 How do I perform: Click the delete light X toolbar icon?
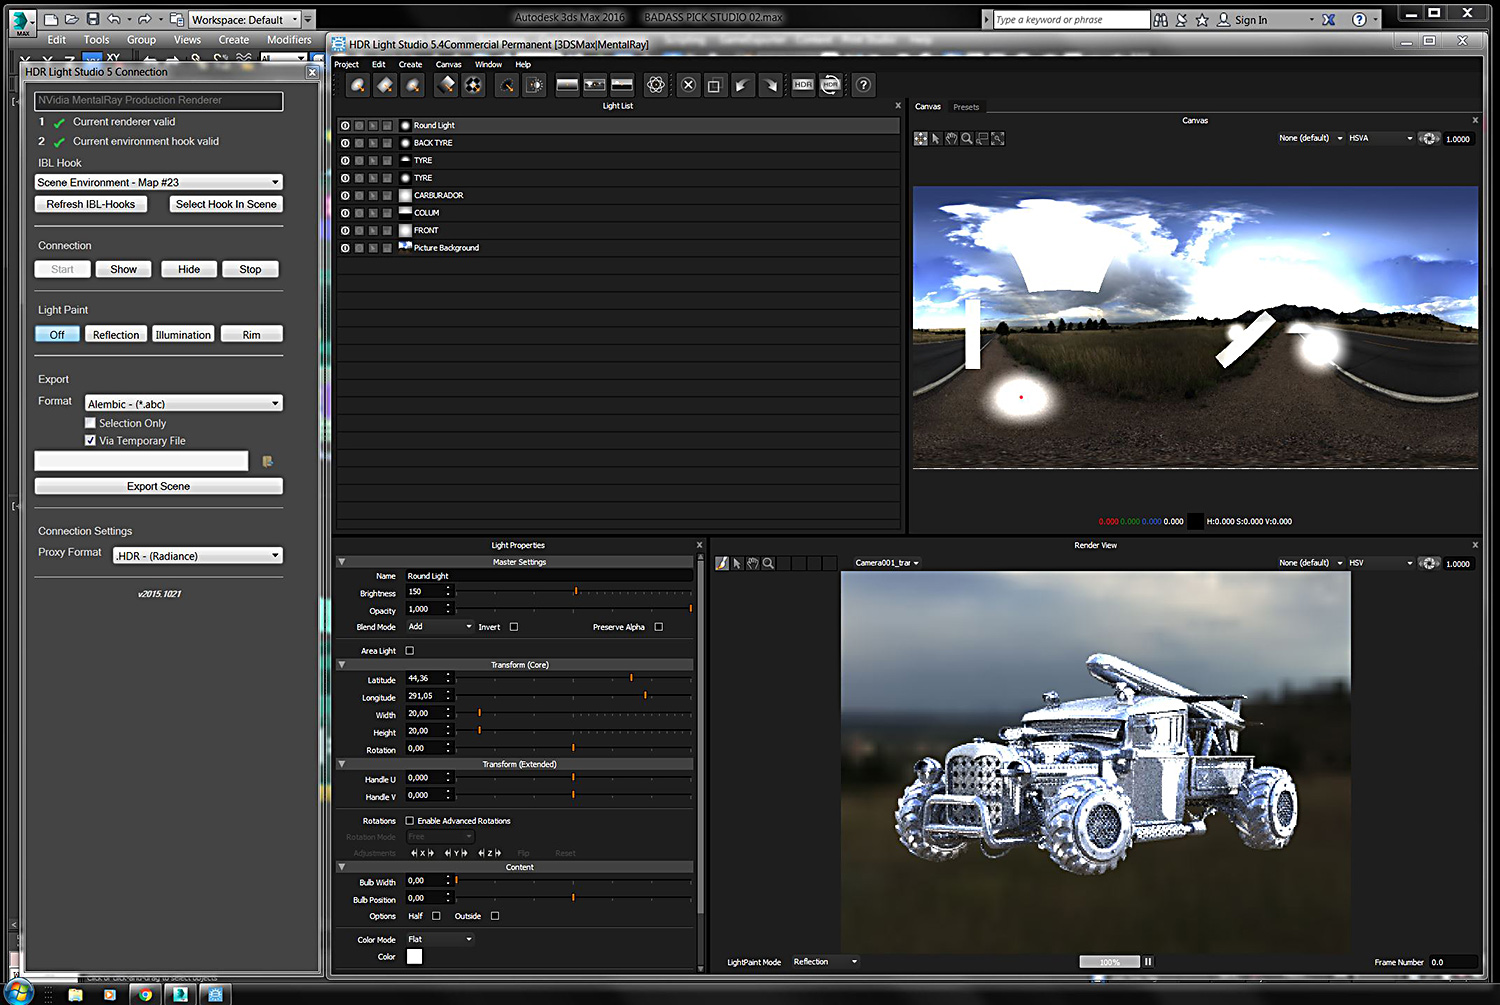pos(688,86)
